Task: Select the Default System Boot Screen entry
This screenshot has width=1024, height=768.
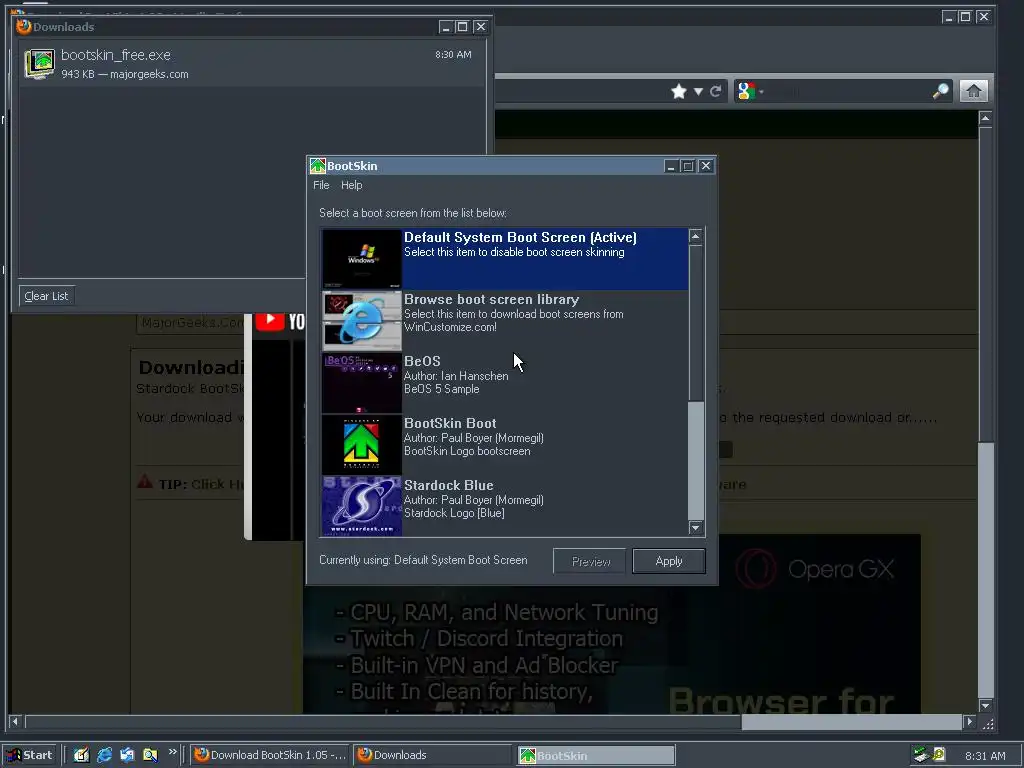Action: pyautogui.click(x=504, y=259)
